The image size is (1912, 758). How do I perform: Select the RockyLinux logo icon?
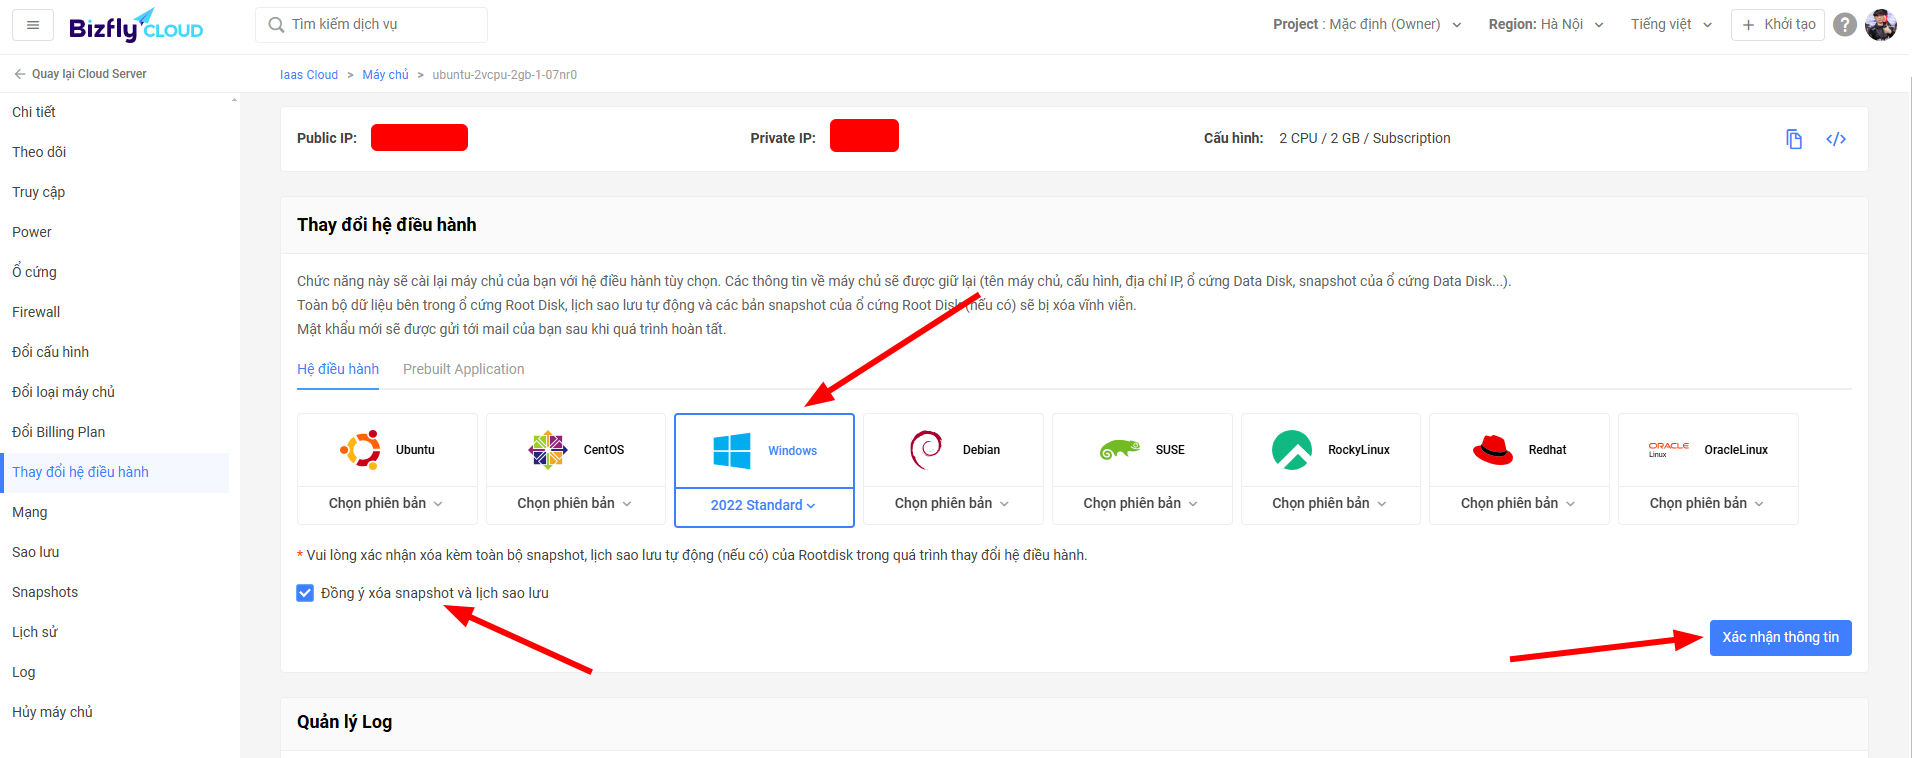[1292, 450]
